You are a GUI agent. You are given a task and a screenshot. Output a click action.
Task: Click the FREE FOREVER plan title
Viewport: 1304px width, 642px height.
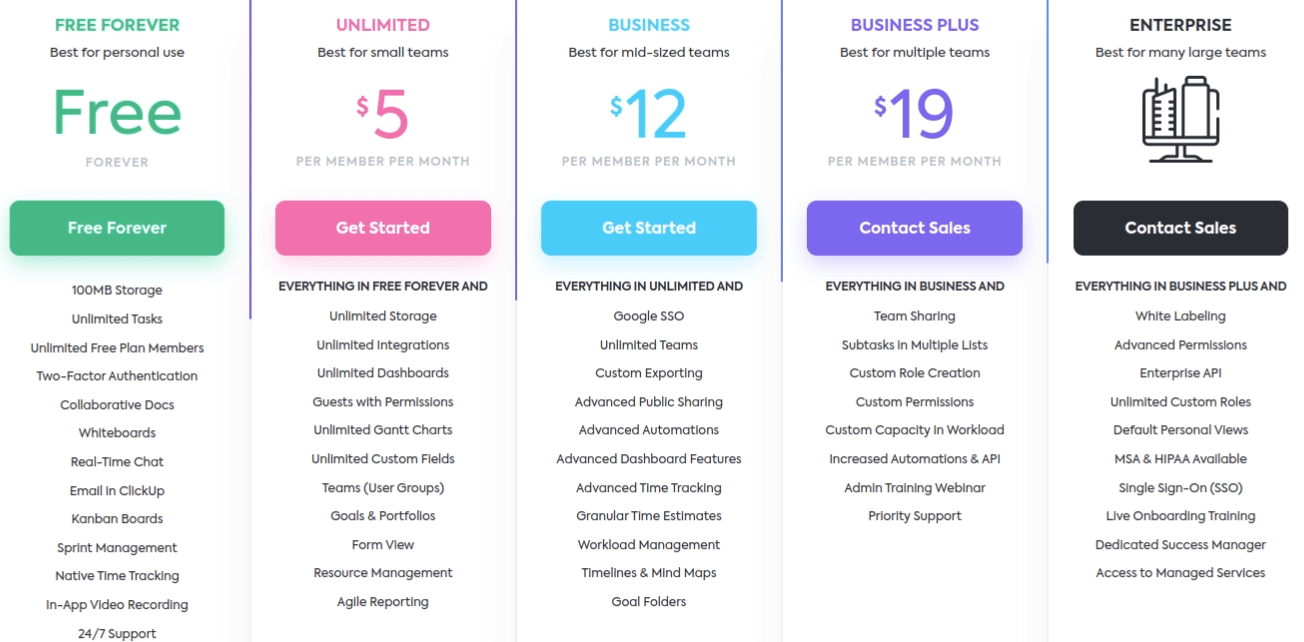(x=117, y=25)
